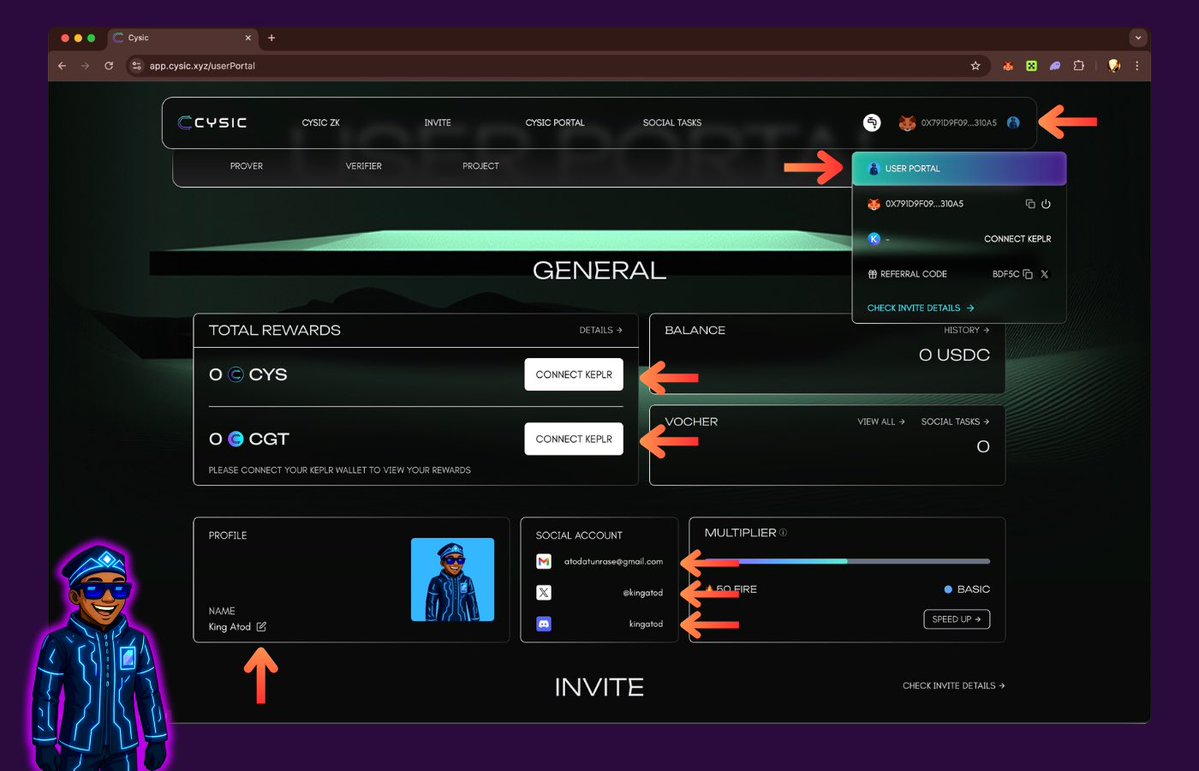Click the kingatod Discord name
This screenshot has width=1199, height=771.
click(x=646, y=624)
